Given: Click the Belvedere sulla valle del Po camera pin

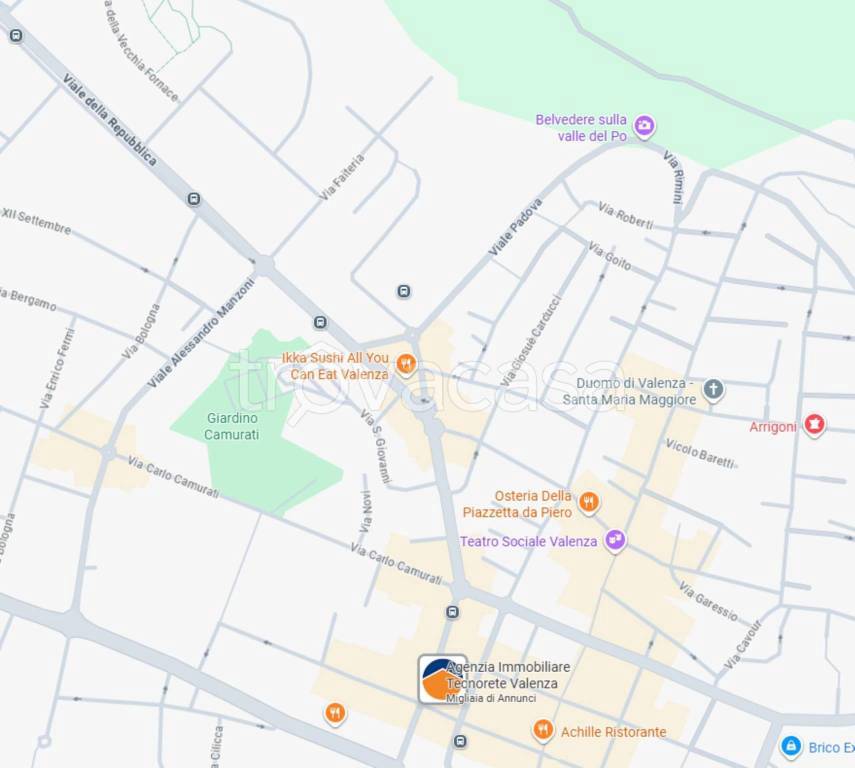Looking at the screenshot, I should coord(644,126).
